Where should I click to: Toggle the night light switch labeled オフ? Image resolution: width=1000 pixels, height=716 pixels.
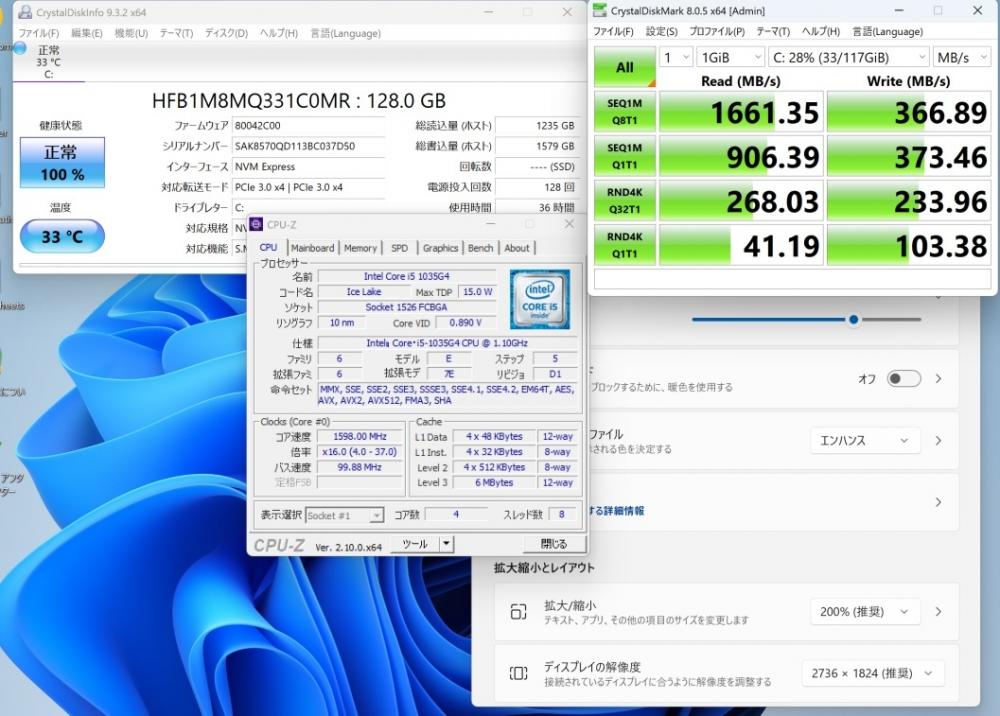(x=904, y=379)
